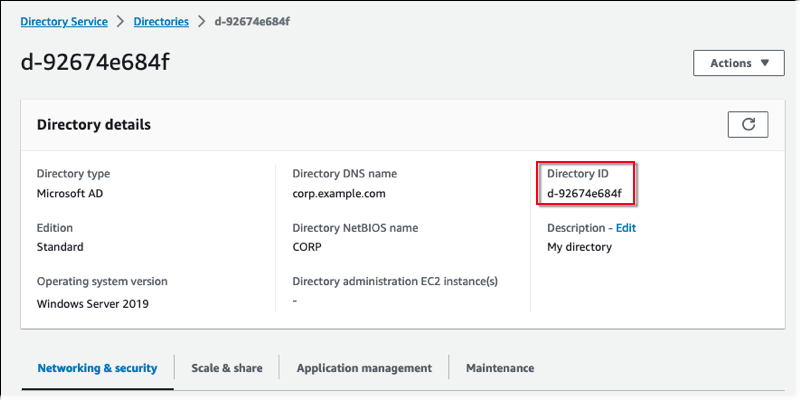Click the corp.example.com DNS name value

pos(338,193)
